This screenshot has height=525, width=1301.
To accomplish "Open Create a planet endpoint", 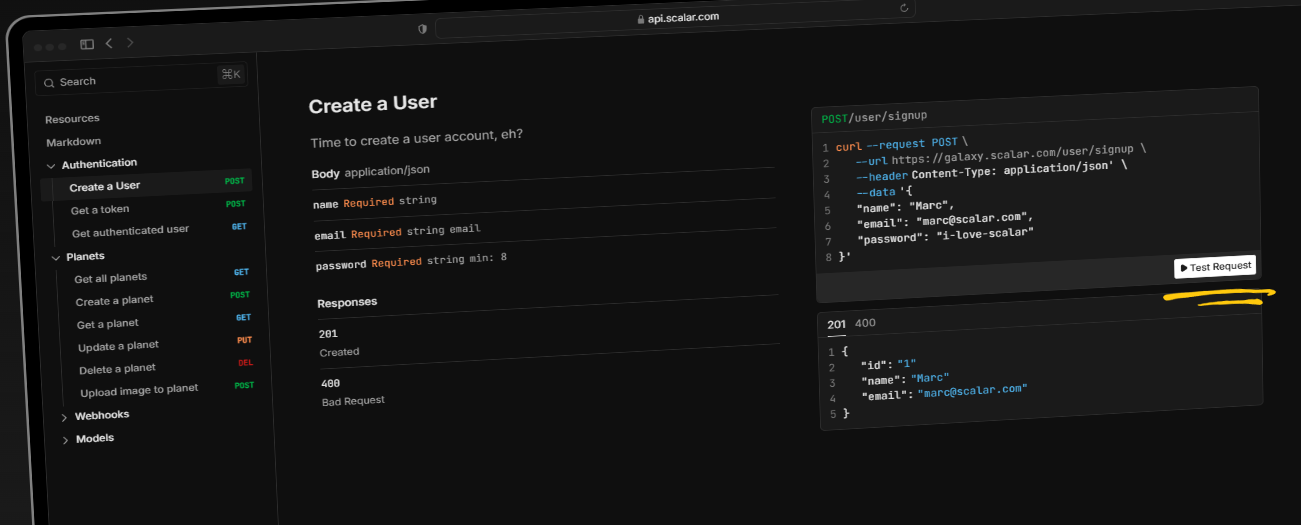I will click(x=115, y=301).
